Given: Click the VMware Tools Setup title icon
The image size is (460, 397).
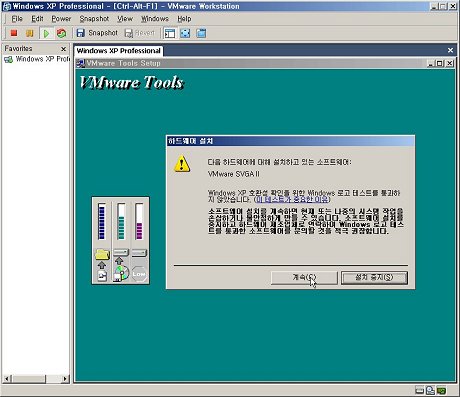Looking at the screenshot, I should [x=80, y=63].
